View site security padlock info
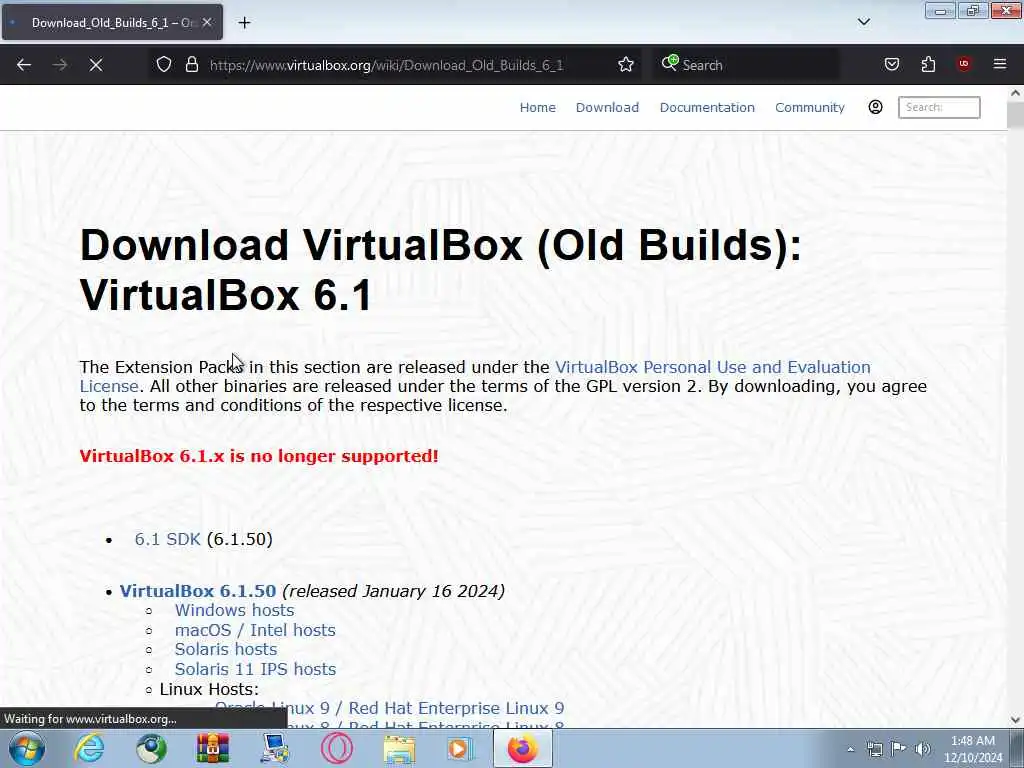Image resolution: width=1024 pixels, height=768 pixels. pyautogui.click(x=191, y=64)
